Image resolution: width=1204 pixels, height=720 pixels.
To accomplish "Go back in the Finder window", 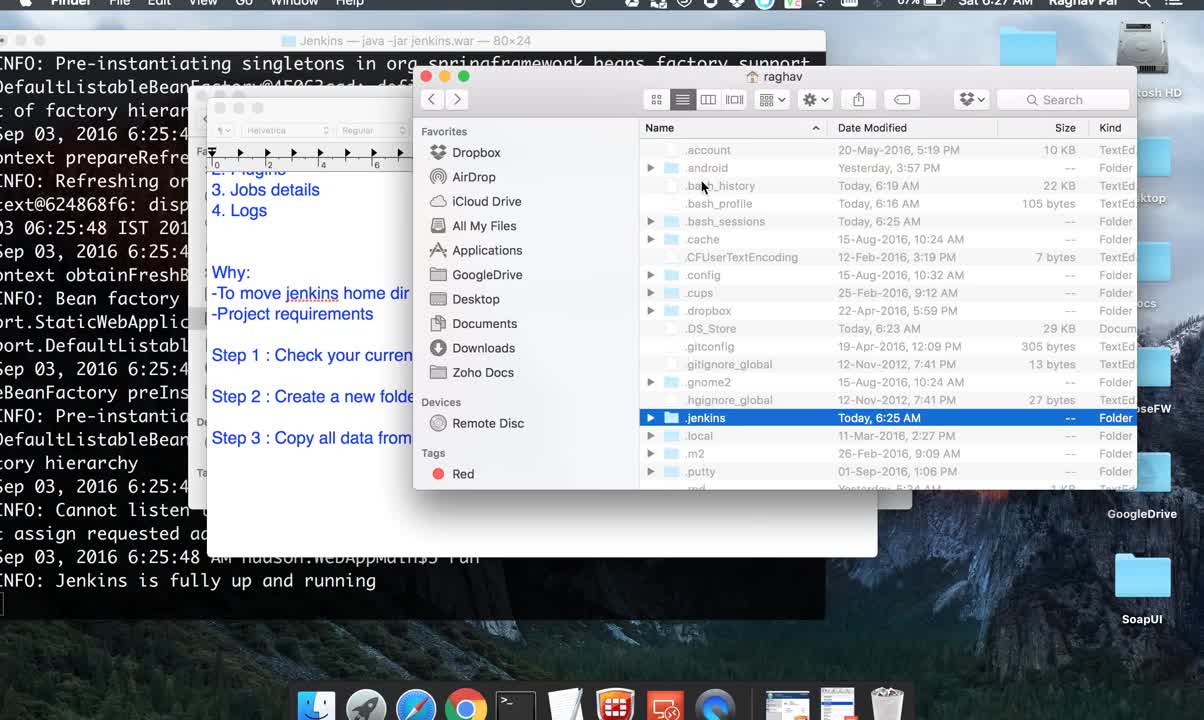I will 432,99.
